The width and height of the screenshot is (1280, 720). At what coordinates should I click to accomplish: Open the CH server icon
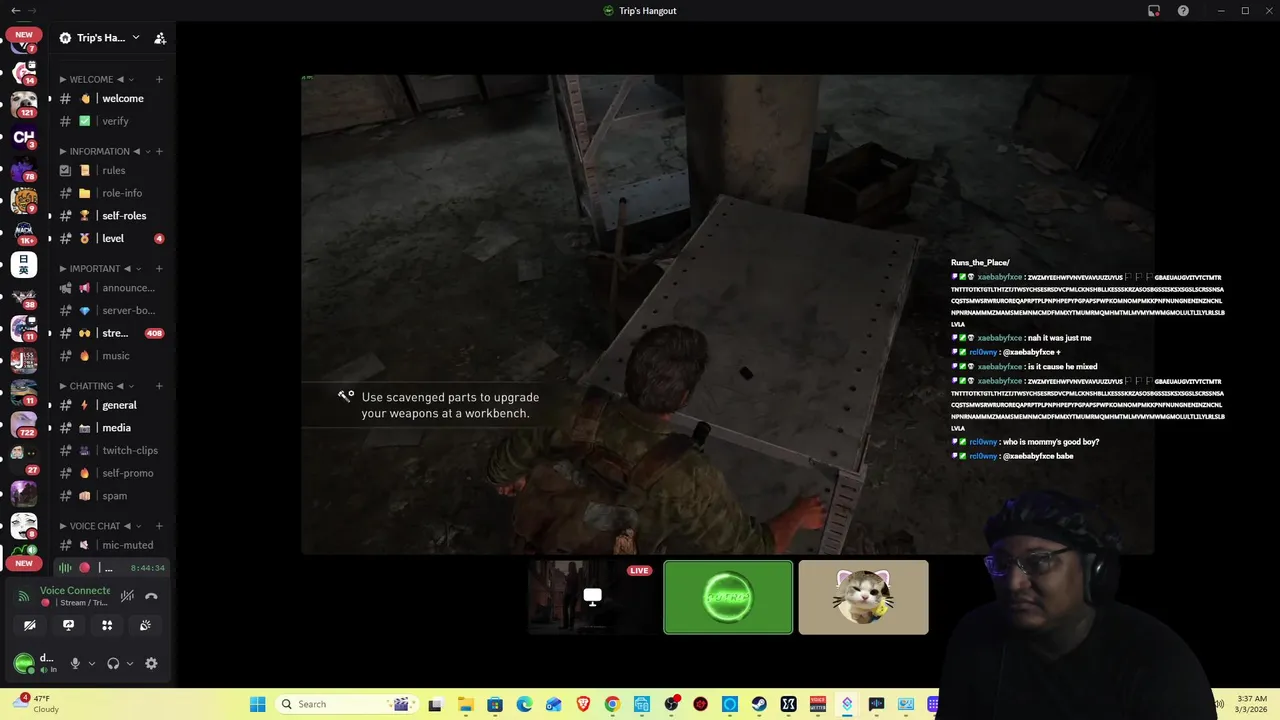[x=24, y=136]
